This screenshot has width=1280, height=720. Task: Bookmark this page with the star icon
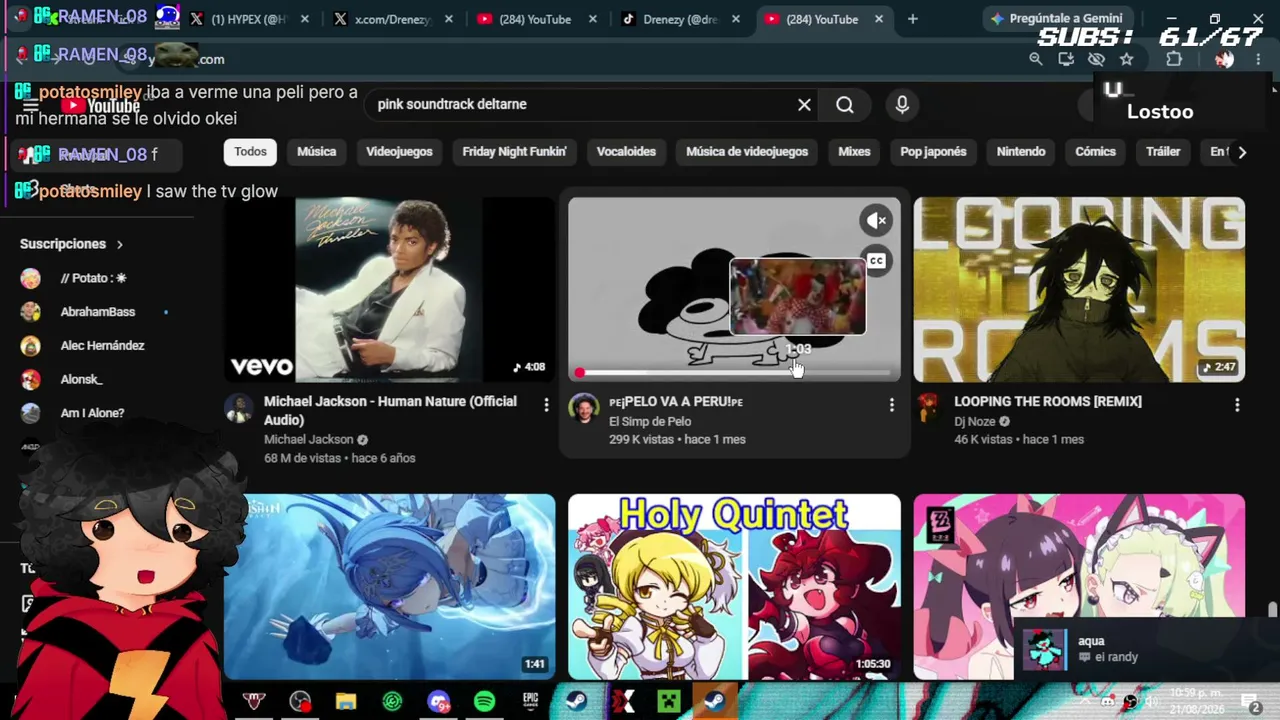click(1127, 59)
